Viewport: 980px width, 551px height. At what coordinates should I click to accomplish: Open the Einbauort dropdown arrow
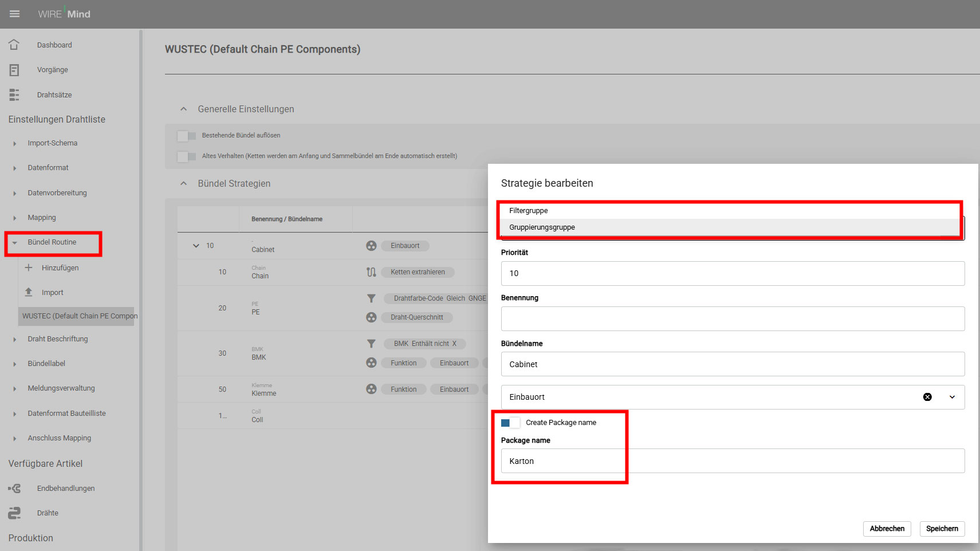click(952, 397)
